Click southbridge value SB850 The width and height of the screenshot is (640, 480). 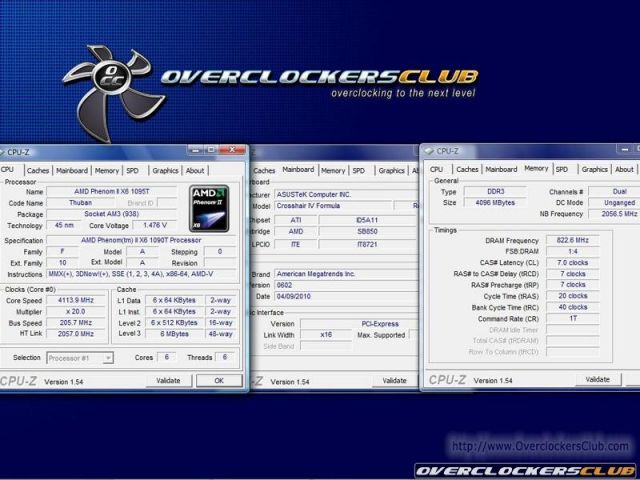[367, 231]
